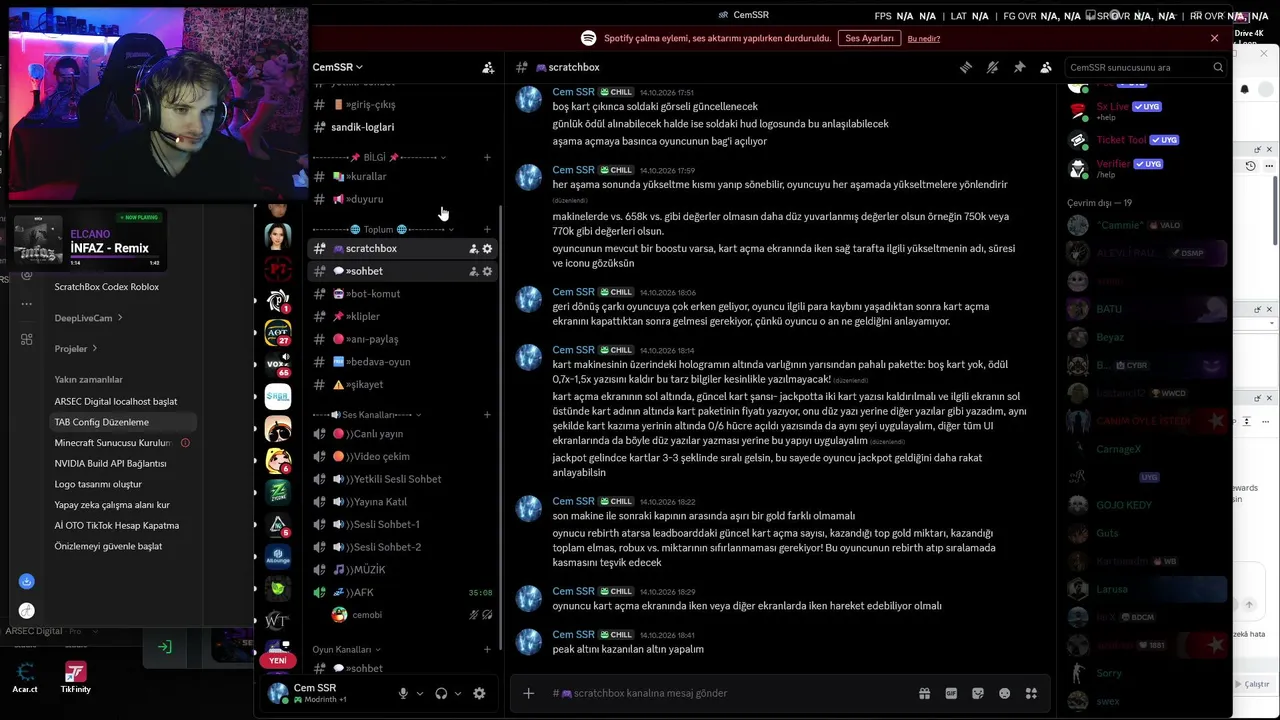The height and width of the screenshot is (720, 1280).
Task: Open the »kurallar text channel
Action: (x=403, y=177)
